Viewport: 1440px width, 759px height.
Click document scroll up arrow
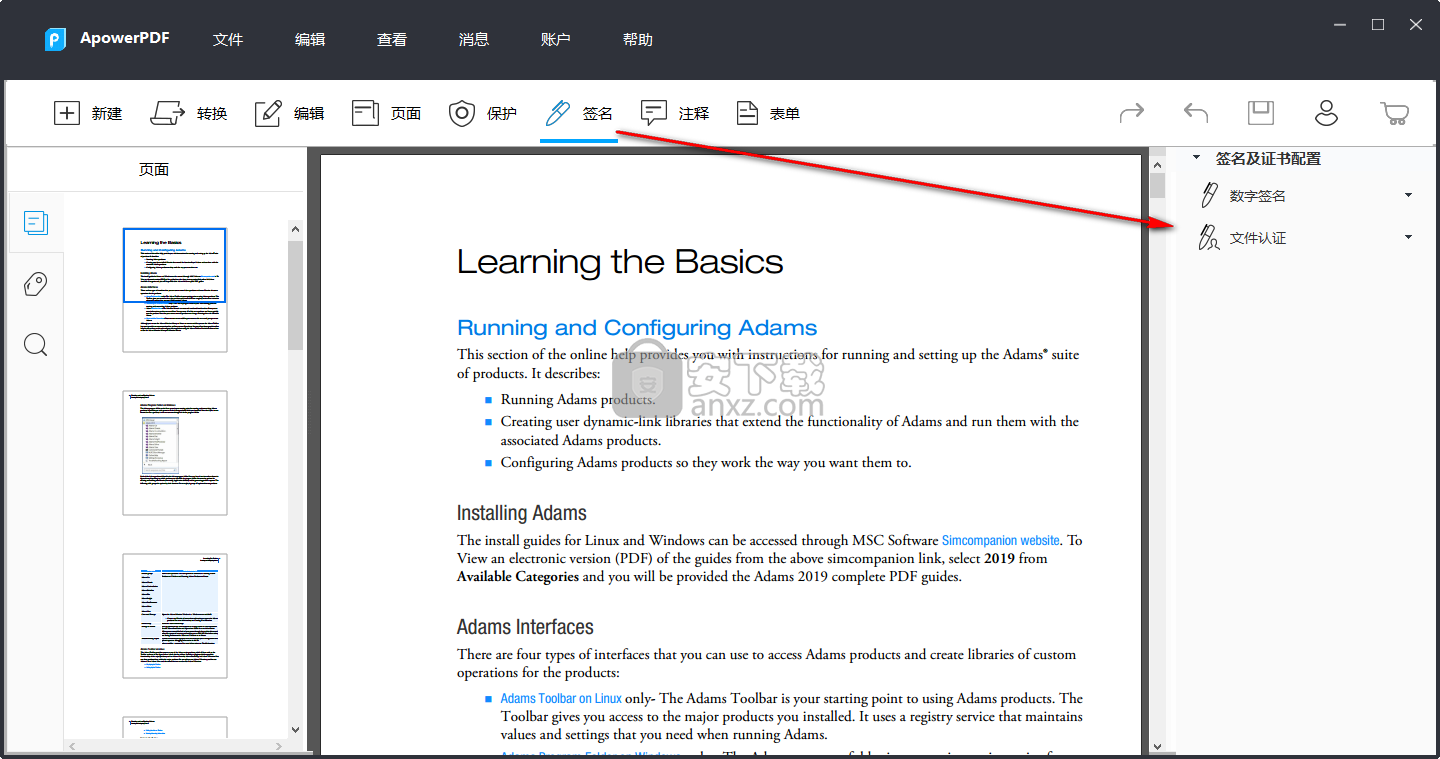coord(1157,163)
